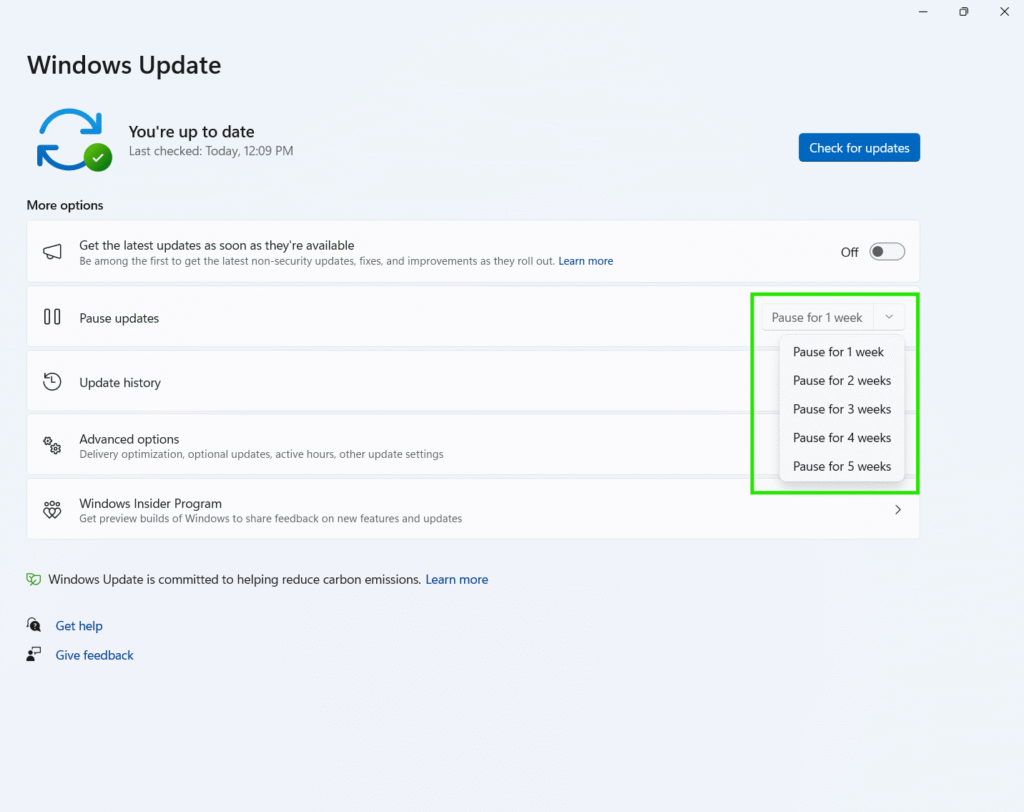The image size is (1024, 812).
Task: Open Windows Insider Program chevron
Action: coord(897,510)
